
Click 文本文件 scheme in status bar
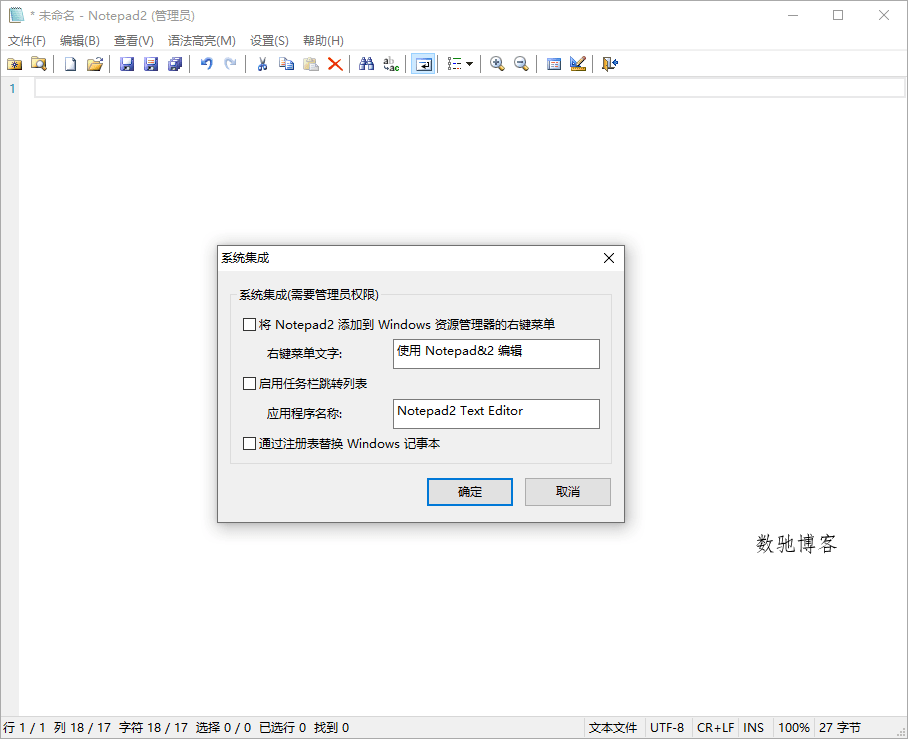[613, 728]
